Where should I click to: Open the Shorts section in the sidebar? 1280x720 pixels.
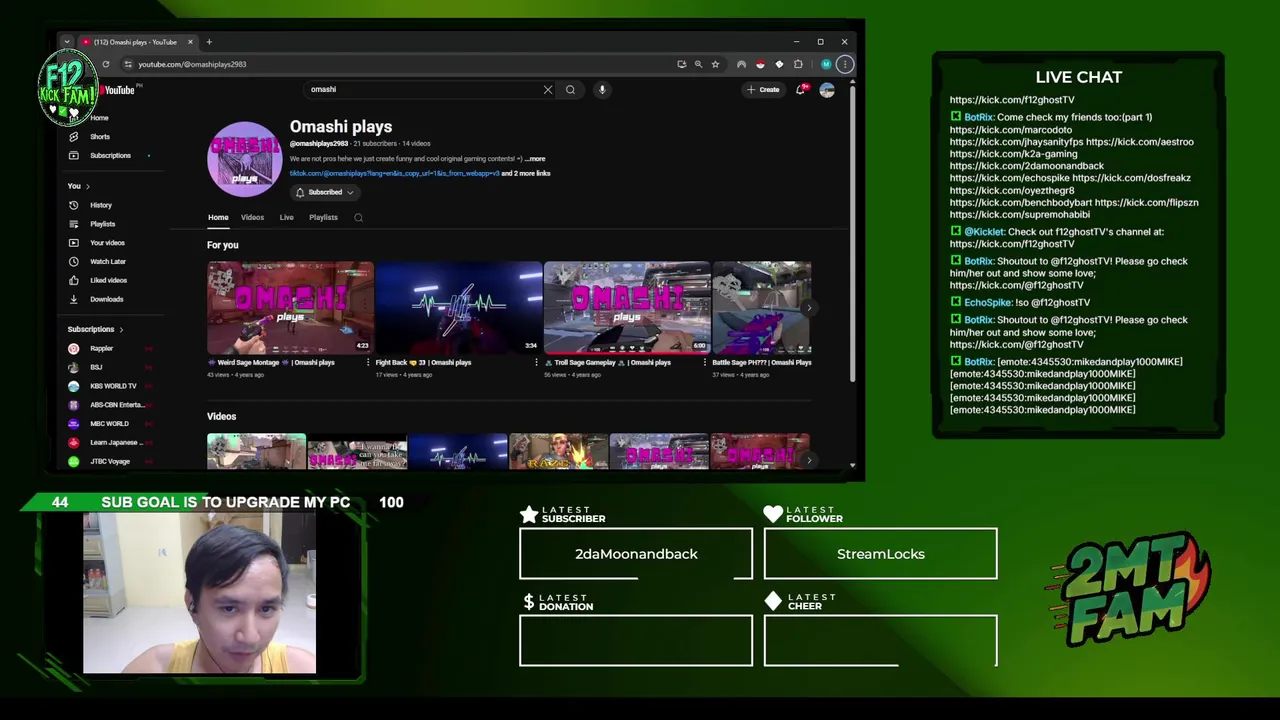tap(99, 136)
